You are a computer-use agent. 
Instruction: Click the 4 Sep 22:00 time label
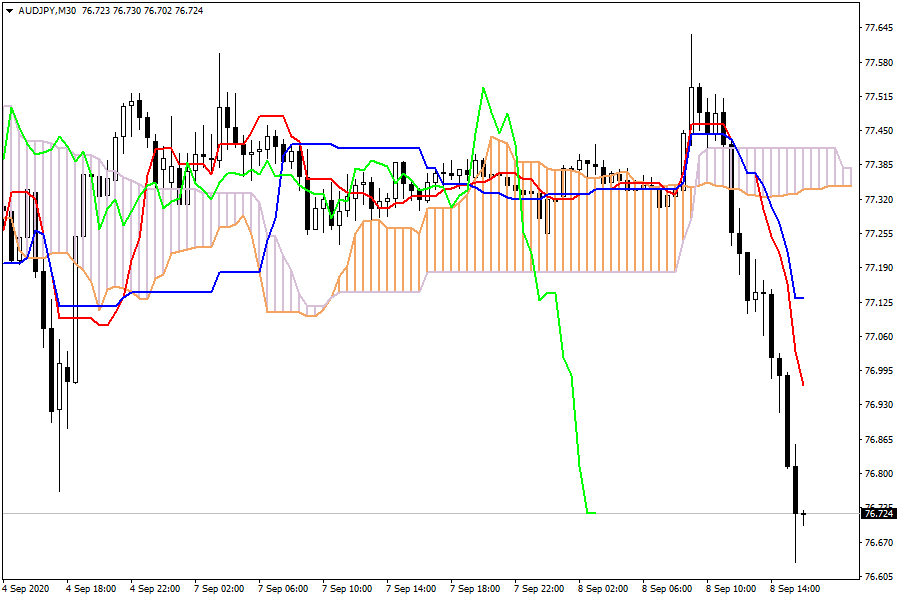coord(155,589)
